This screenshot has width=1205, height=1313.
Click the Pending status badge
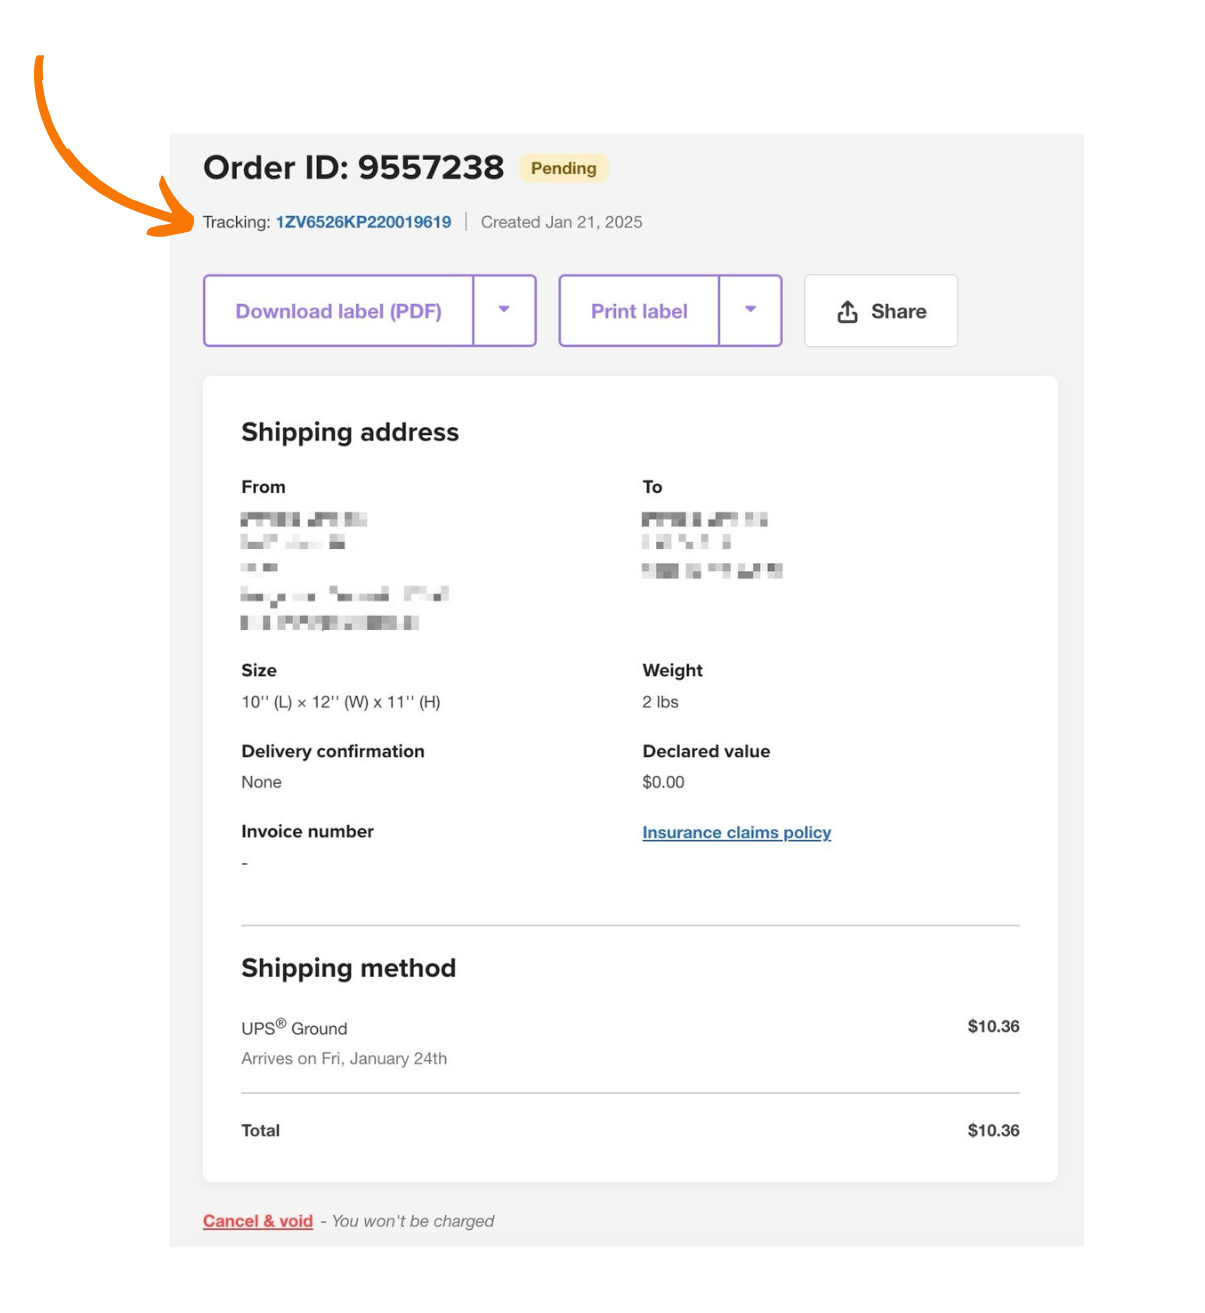coord(563,168)
